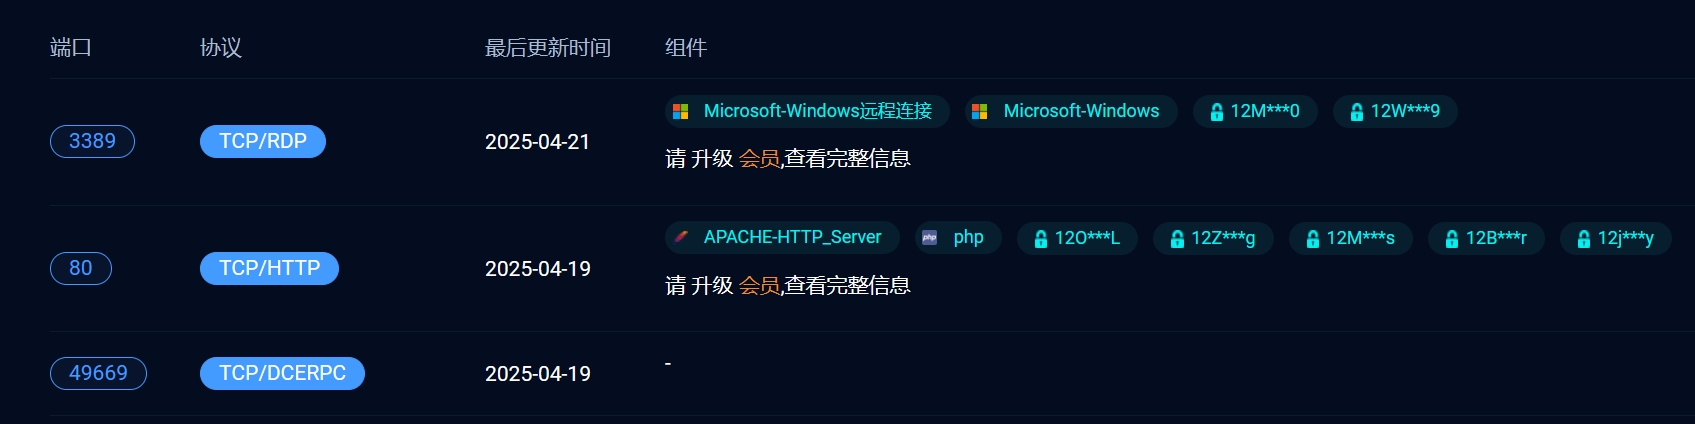Select port 3389 badge
This screenshot has height=424, width=1695.
pos(92,141)
